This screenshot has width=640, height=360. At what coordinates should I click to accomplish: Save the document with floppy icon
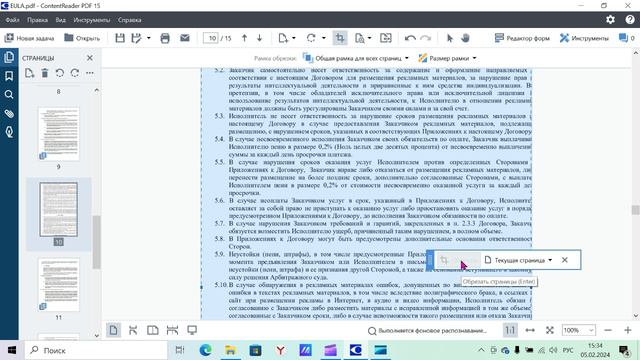point(120,38)
